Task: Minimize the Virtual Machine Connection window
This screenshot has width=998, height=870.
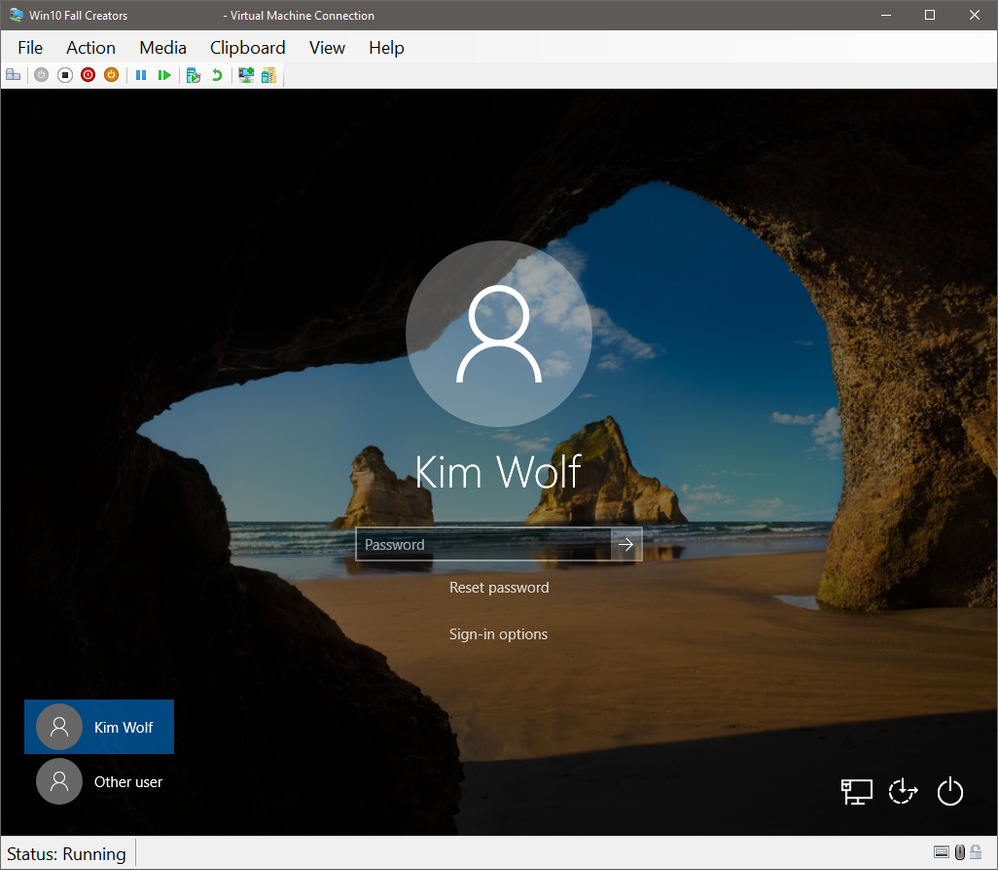Action: tap(885, 15)
